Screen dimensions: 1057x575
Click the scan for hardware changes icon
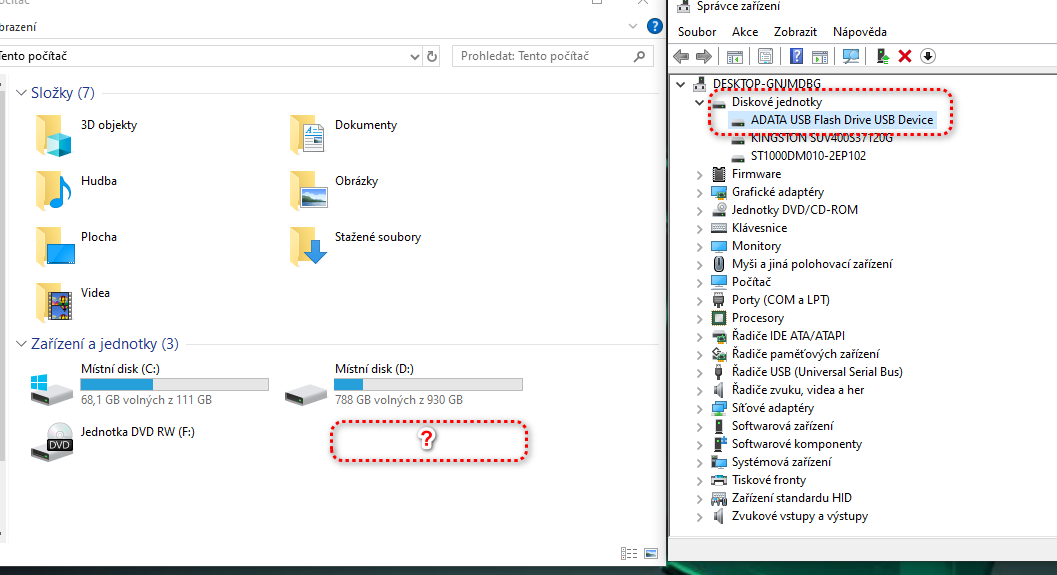pyautogui.click(x=851, y=56)
